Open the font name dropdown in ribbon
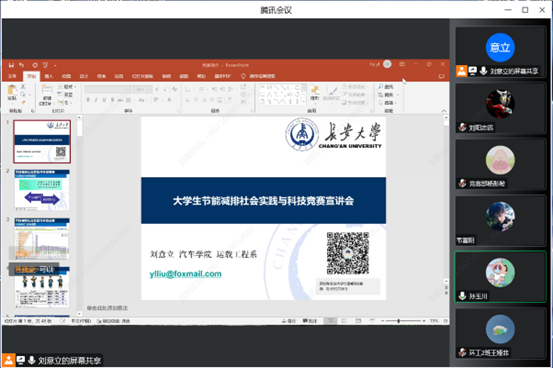 point(108,89)
